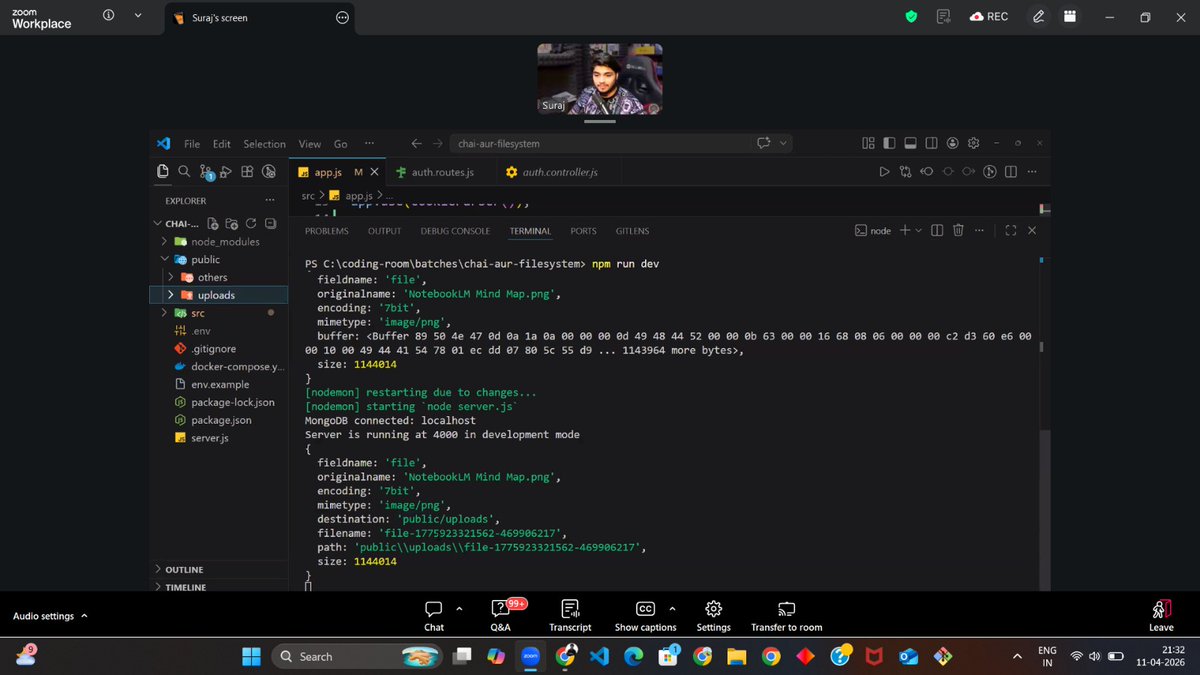Open the Extensions view
1200x675 pixels.
[x=247, y=172]
